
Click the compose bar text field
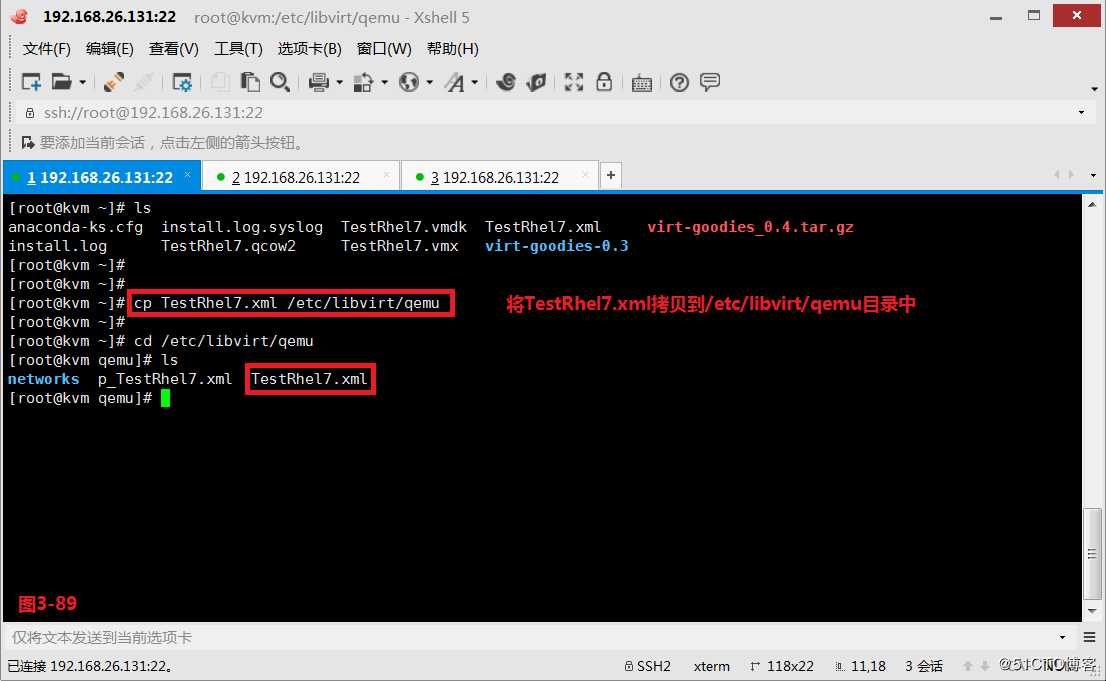[x=529, y=638]
